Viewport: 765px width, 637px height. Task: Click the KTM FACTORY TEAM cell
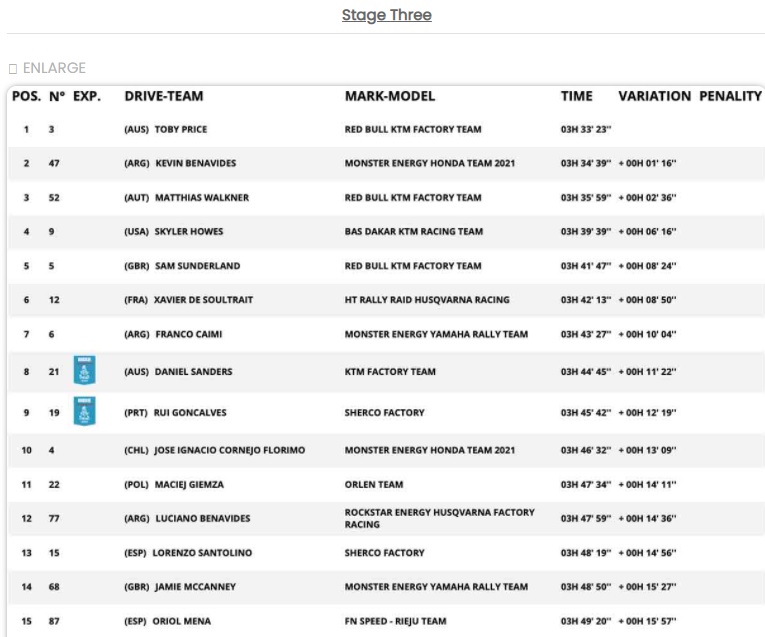click(390, 372)
